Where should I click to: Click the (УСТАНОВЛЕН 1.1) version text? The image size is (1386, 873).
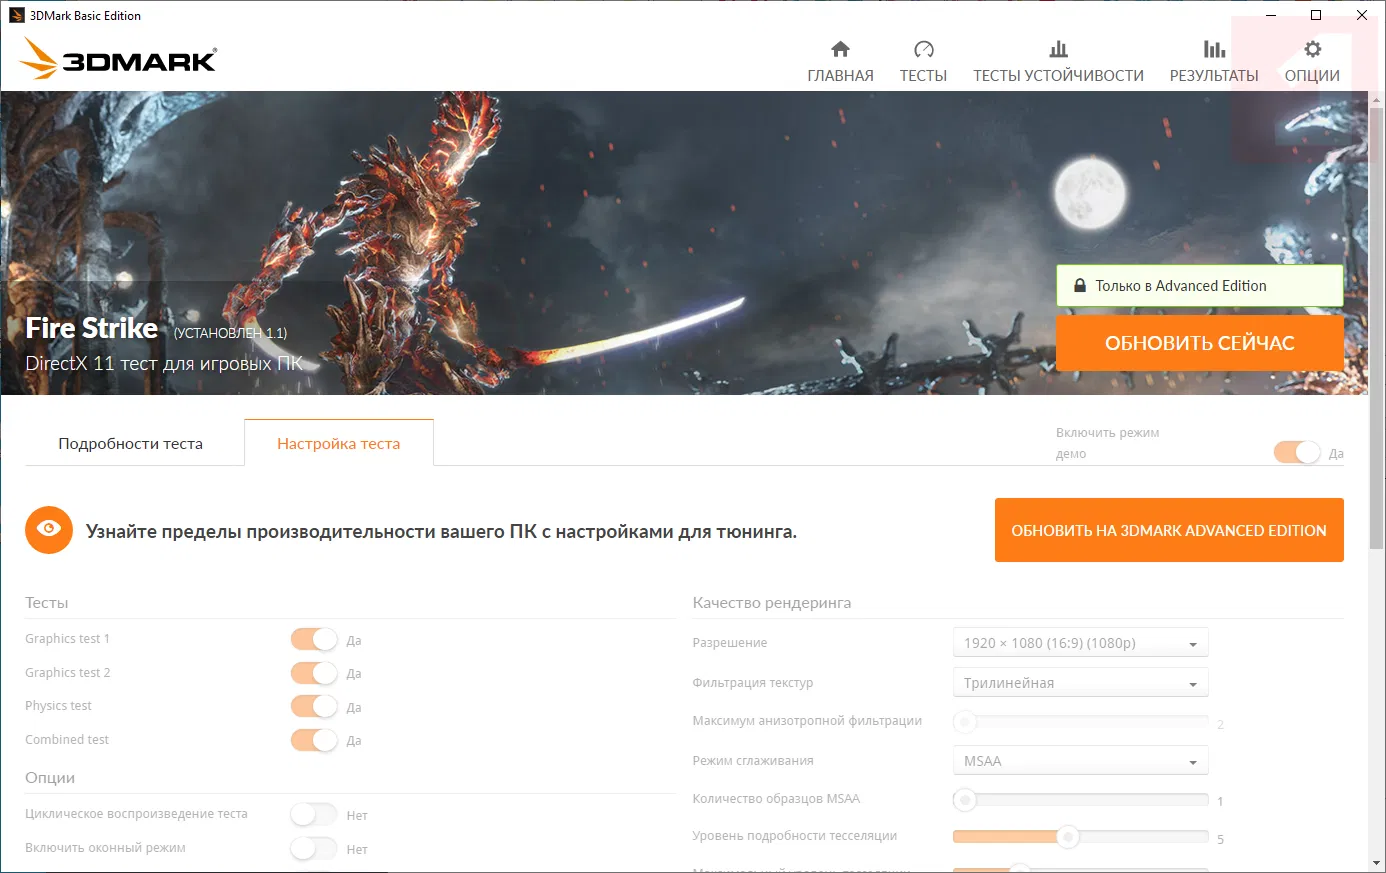coord(230,333)
